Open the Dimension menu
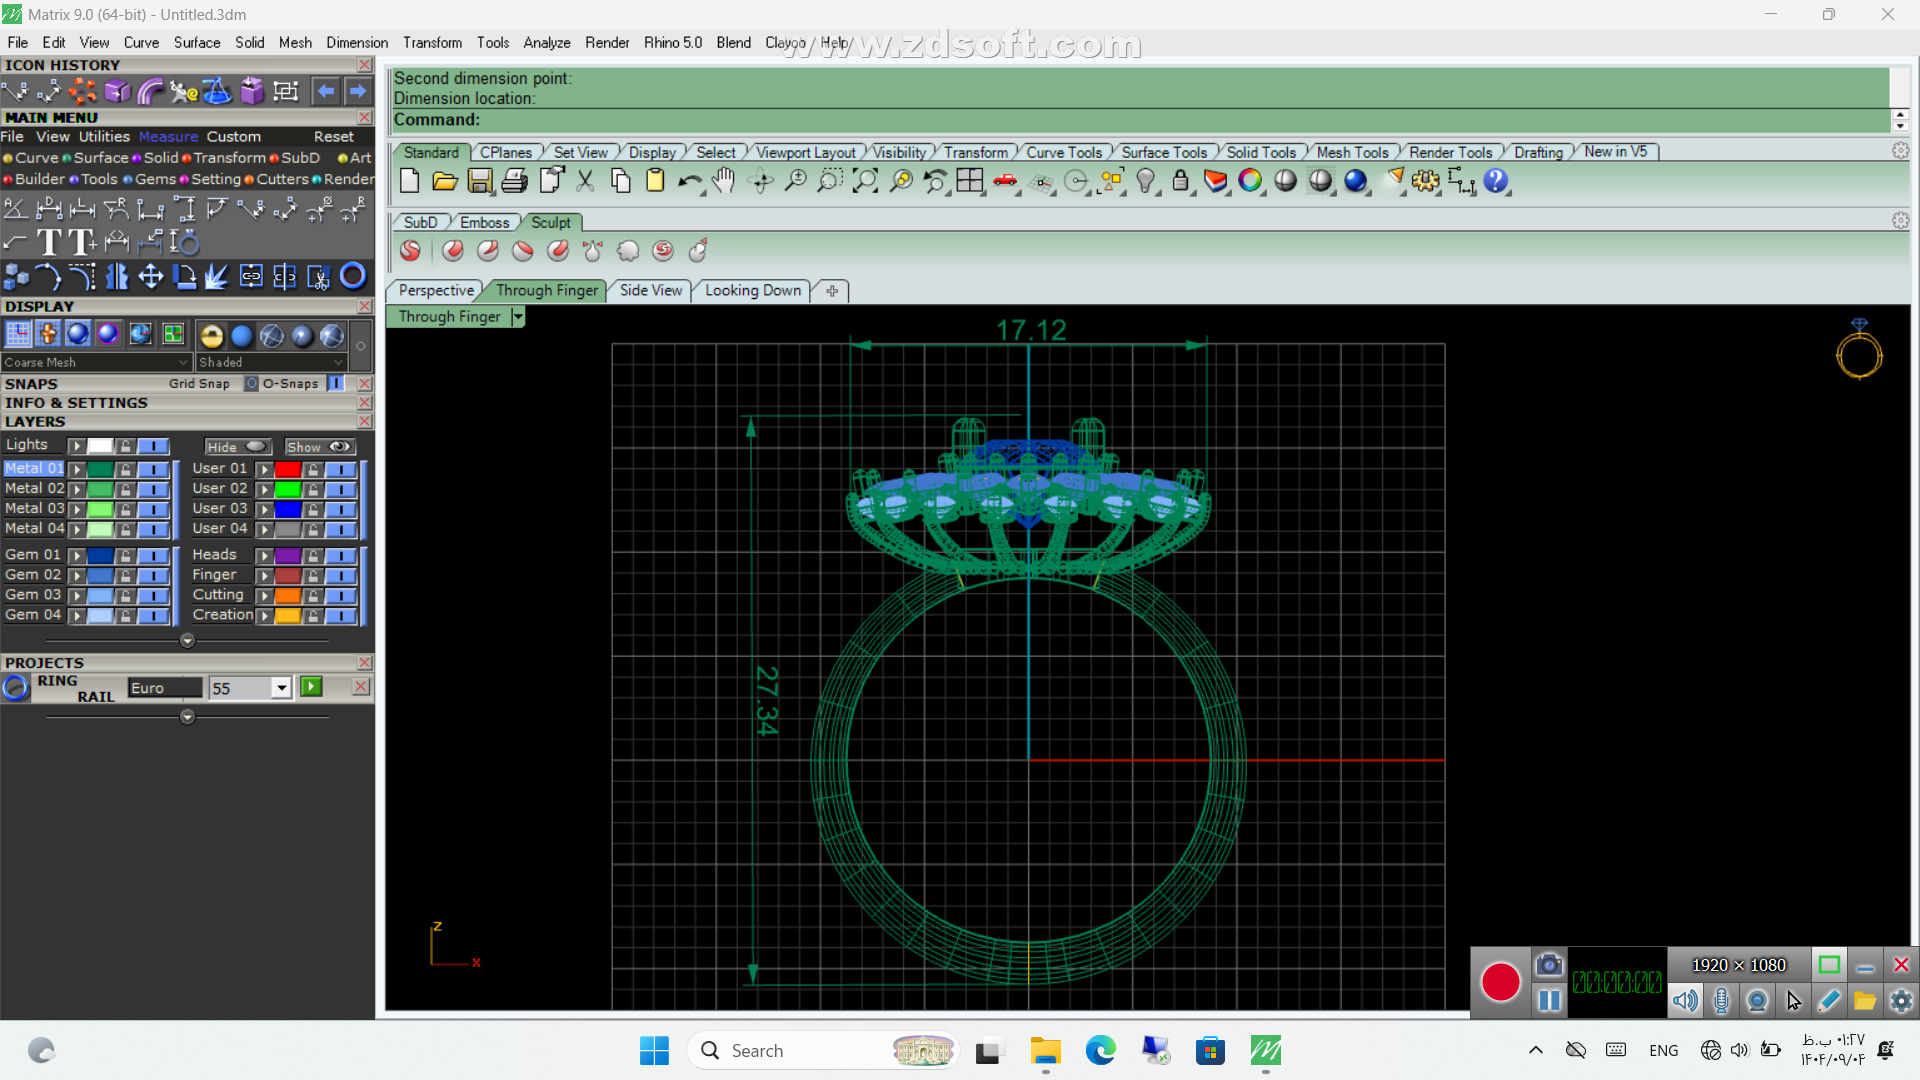This screenshot has width=1920, height=1080. (356, 42)
